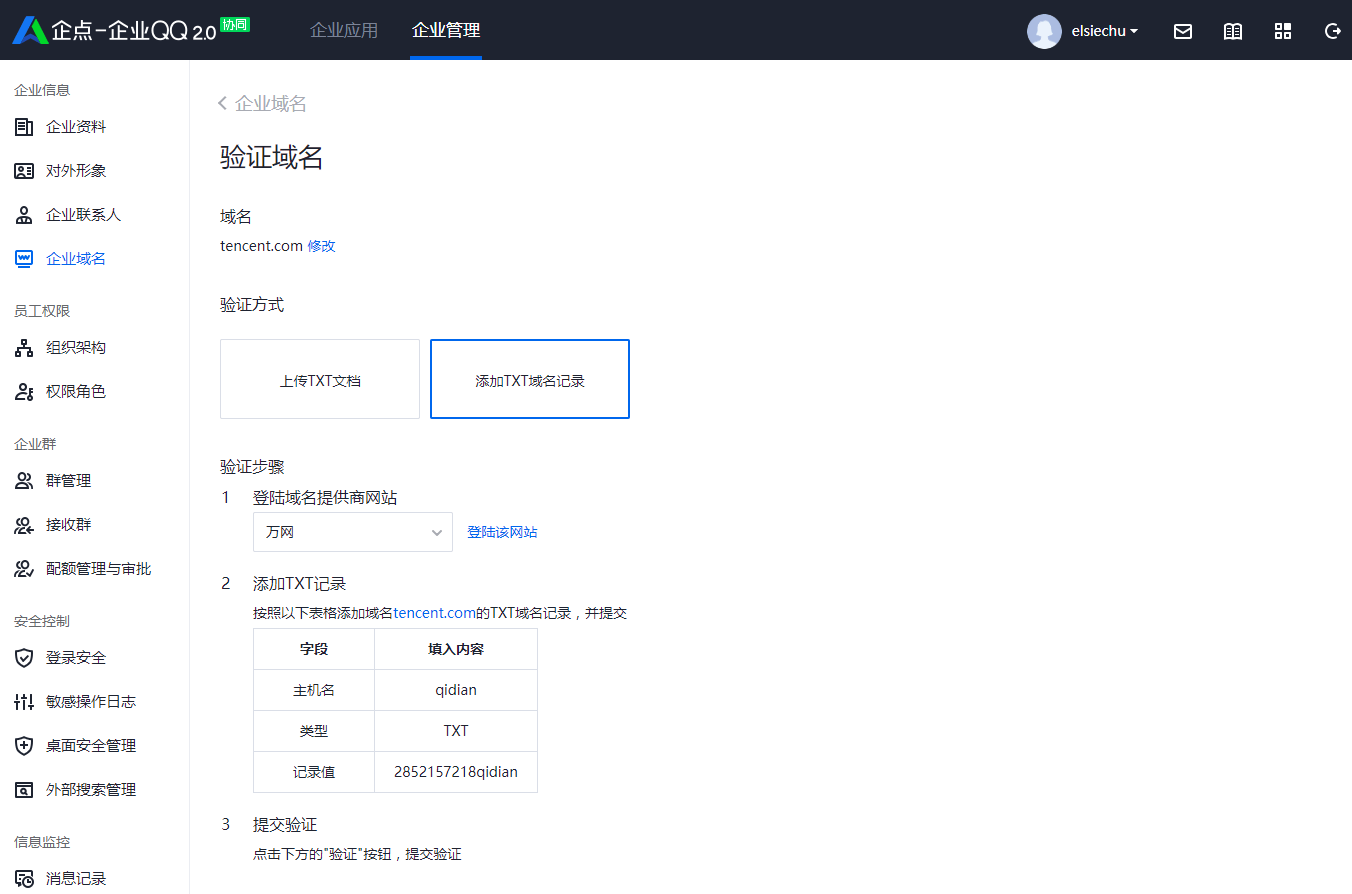Click the 修改 link to change domain
Image resolution: width=1352 pixels, height=894 pixels.
point(322,245)
